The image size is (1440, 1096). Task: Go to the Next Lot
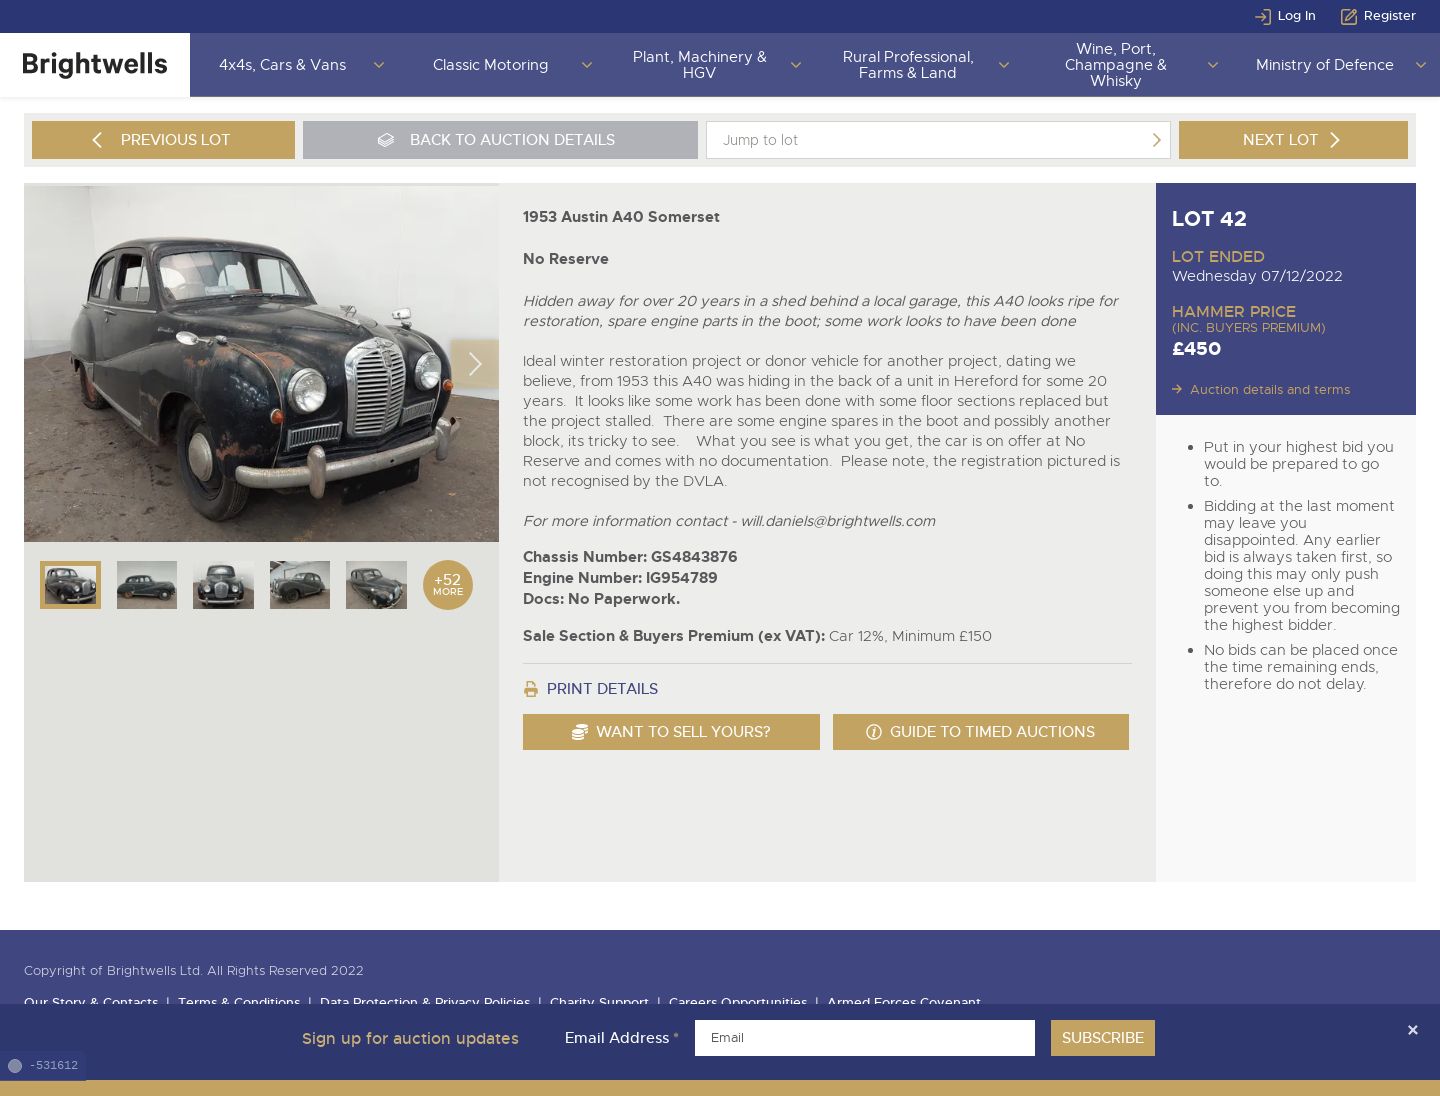(x=1293, y=140)
